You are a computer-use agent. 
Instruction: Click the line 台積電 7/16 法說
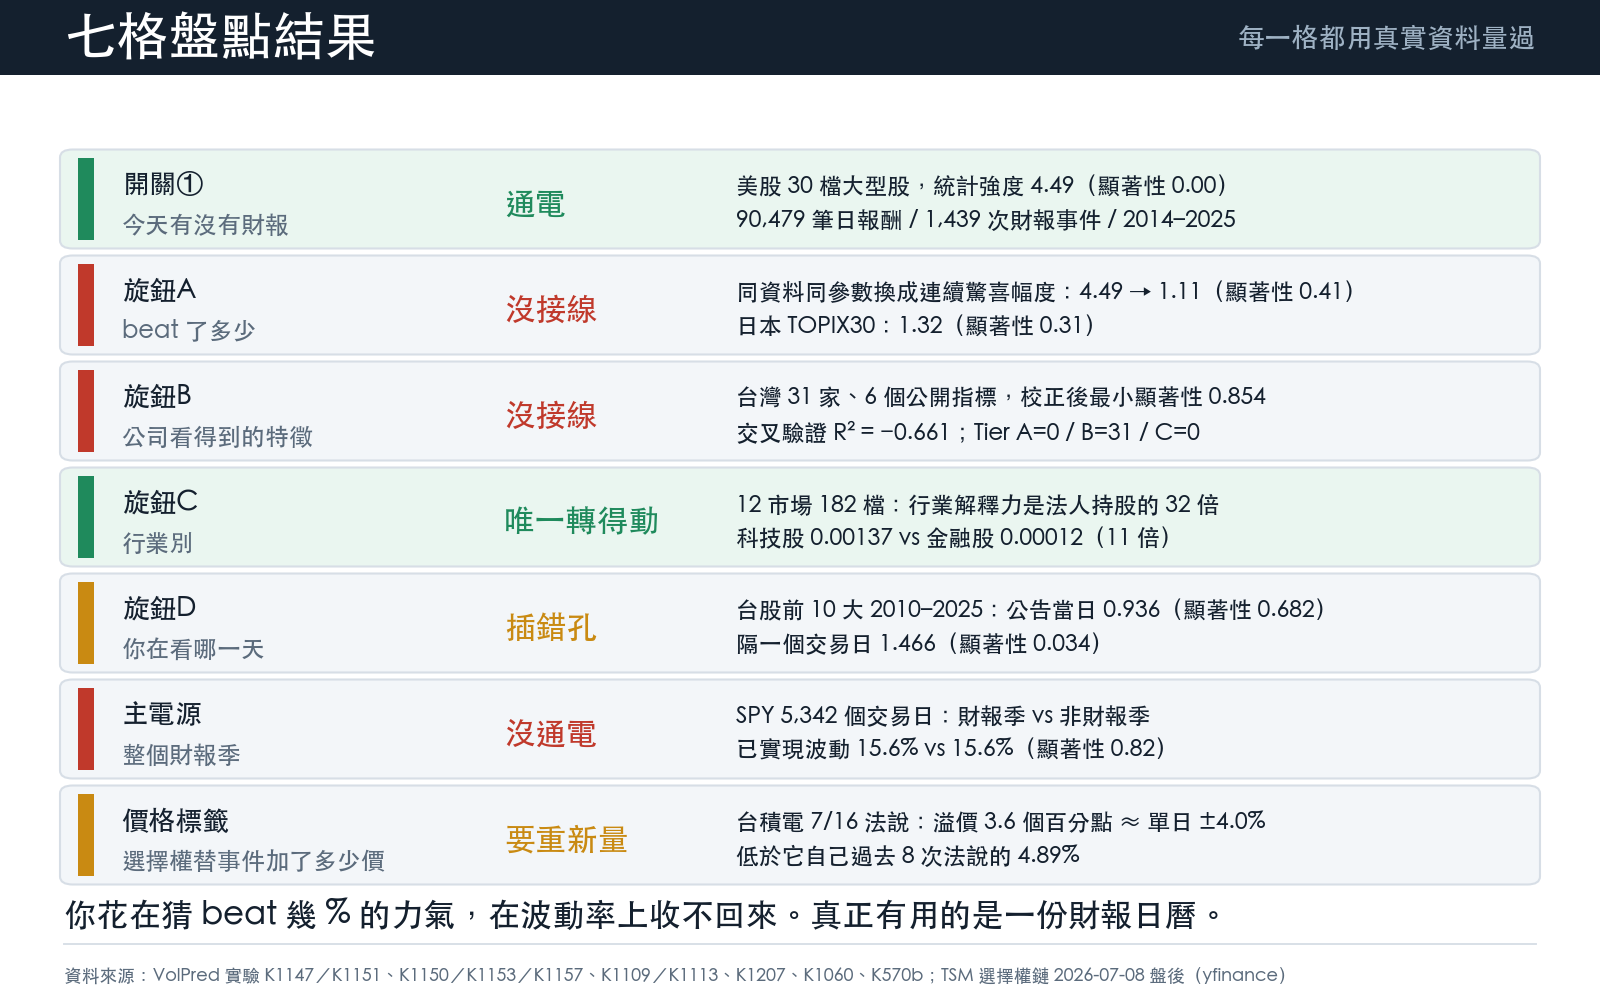[1001, 821]
